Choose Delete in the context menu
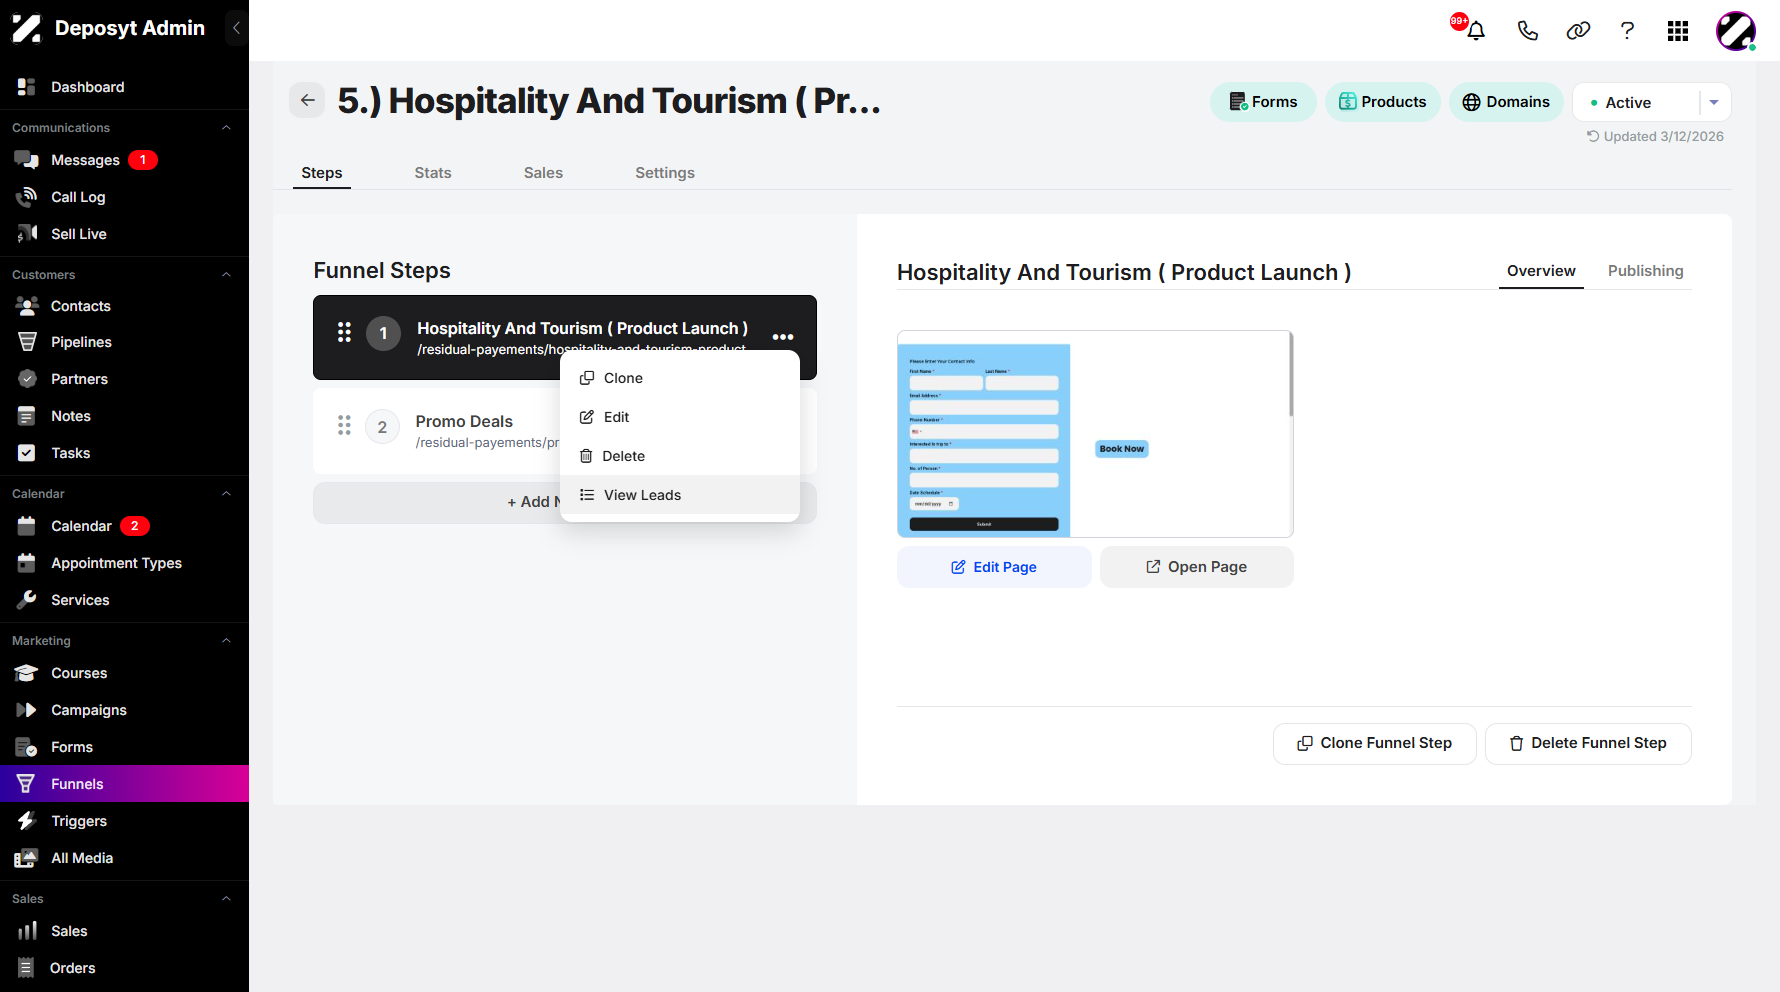Screen dimensions: 1780x992 click(x=680, y=456)
